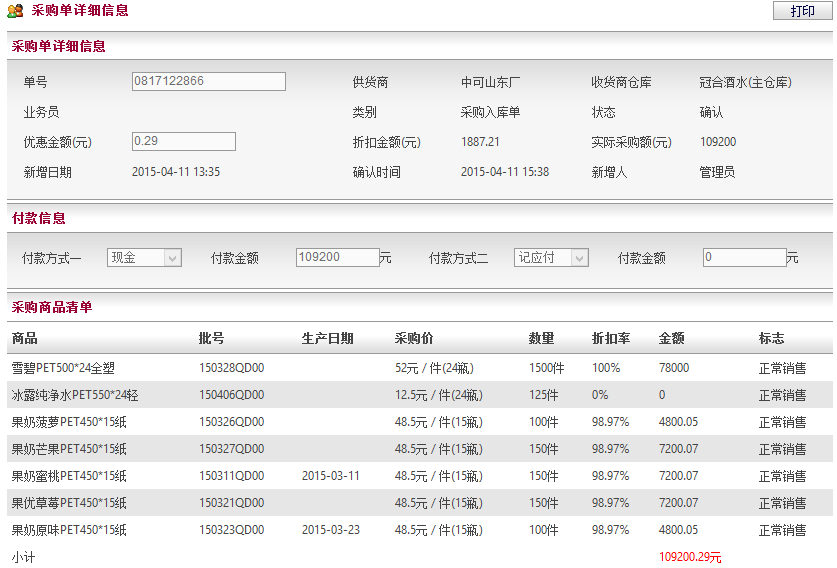
Task: Select product 雪碧PET500*24全塑
Action: [63, 368]
